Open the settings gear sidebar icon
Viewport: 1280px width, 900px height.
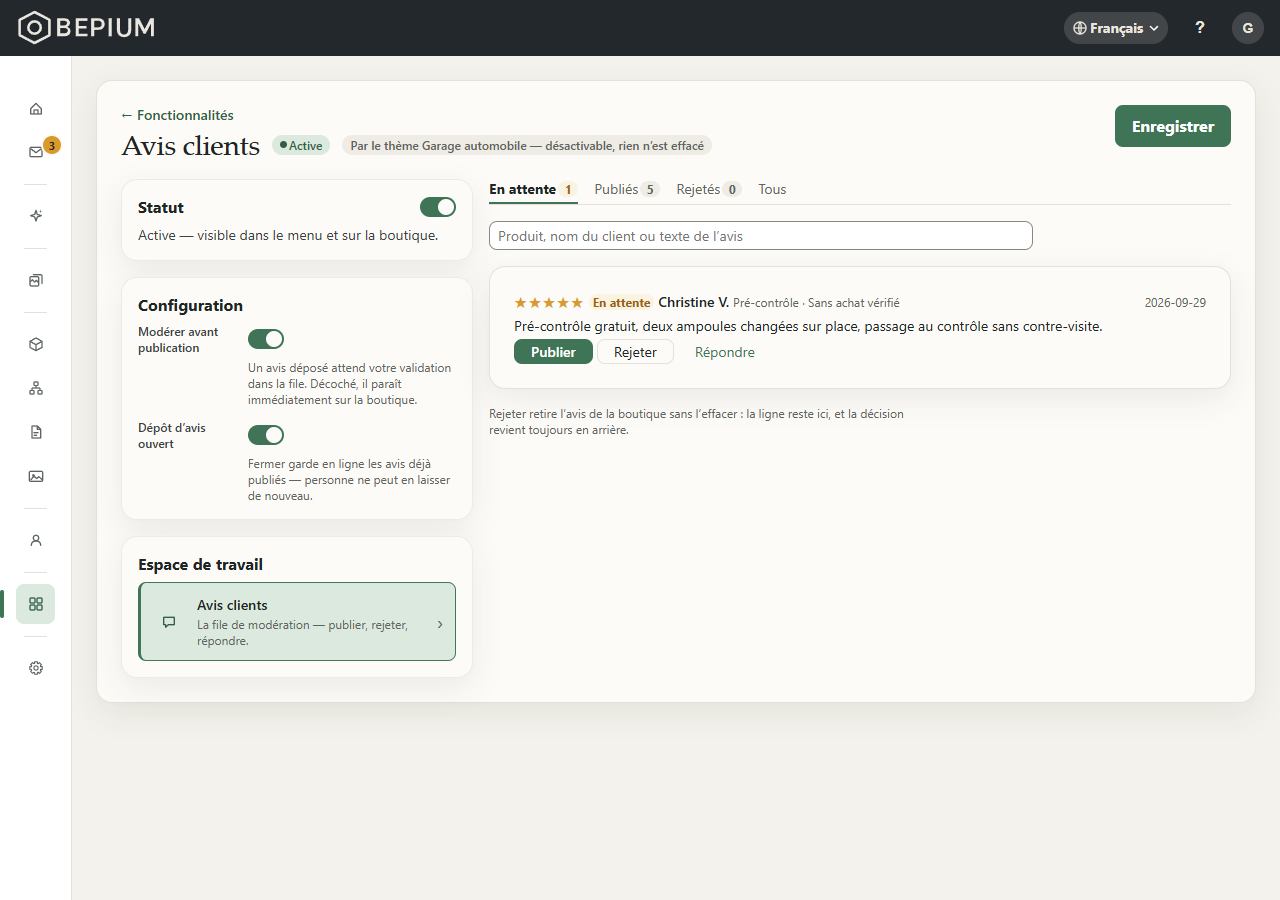pyautogui.click(x=36, y=668)
